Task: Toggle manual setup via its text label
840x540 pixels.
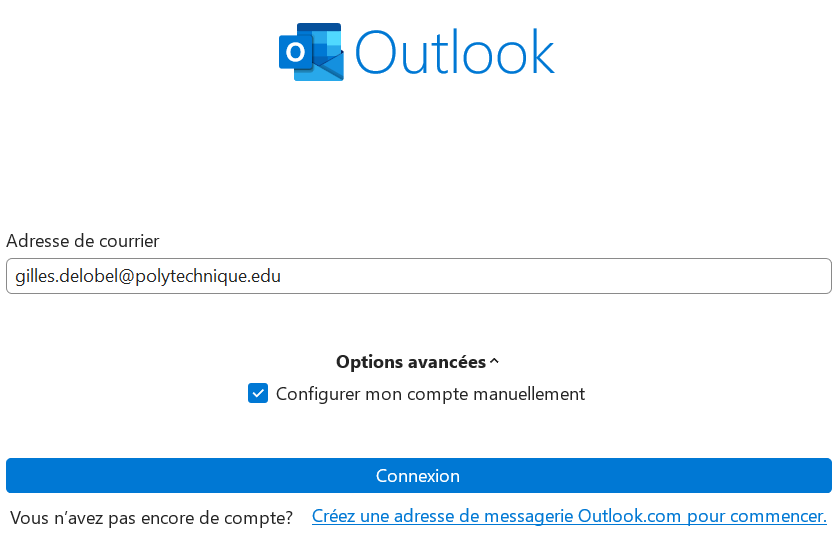Action: click(x=430, y=394)
